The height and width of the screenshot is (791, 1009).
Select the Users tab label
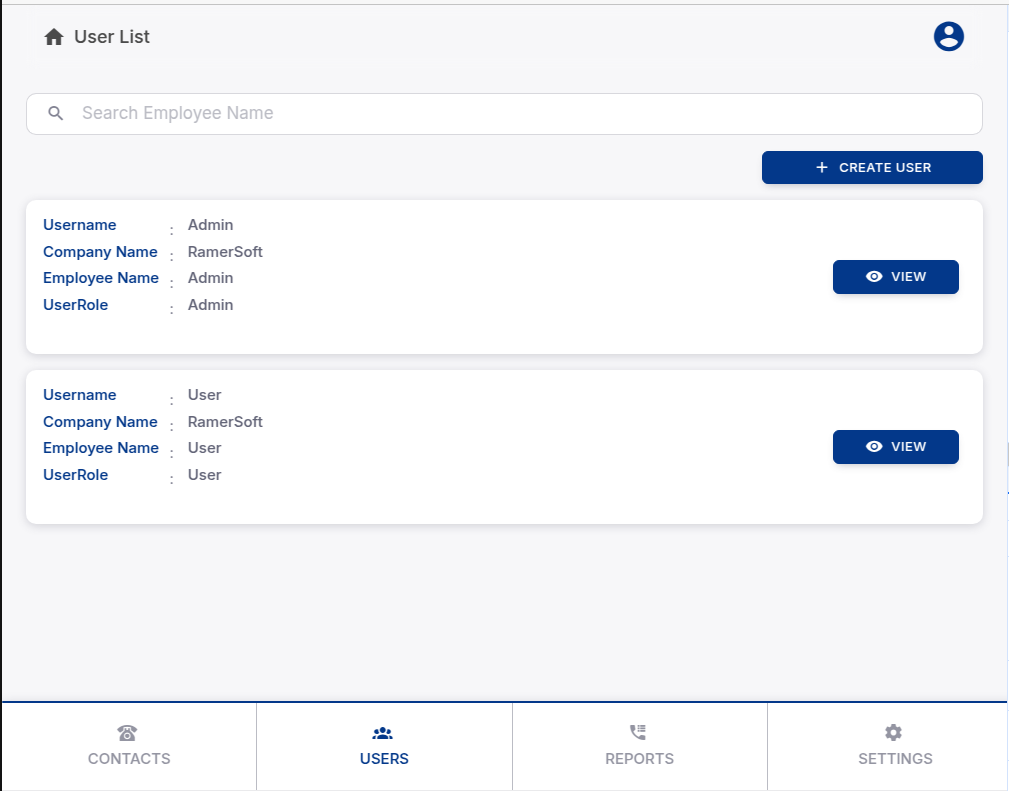coord(384,759)
